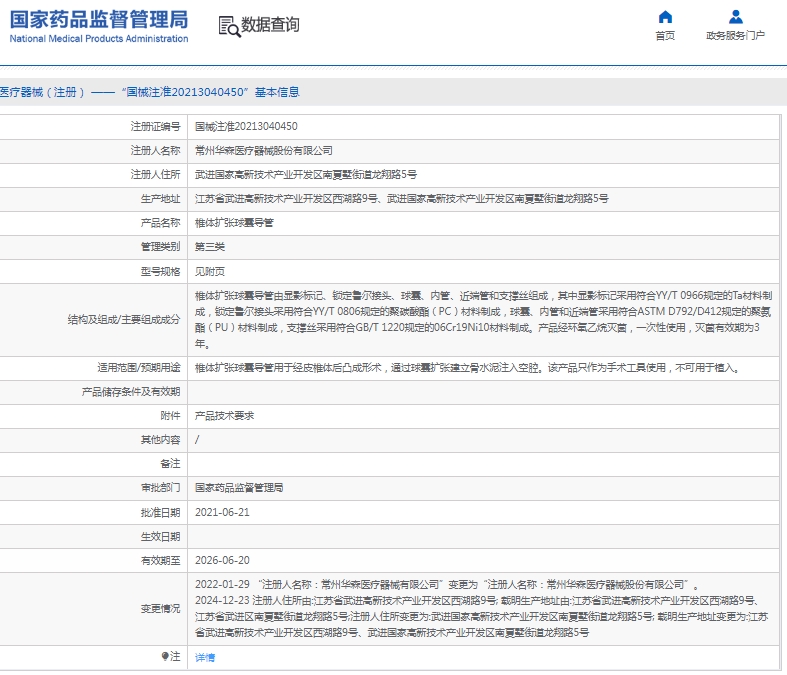The image size is (787, 675).
Task: Click the 其他内容 label
Action: 161,440
